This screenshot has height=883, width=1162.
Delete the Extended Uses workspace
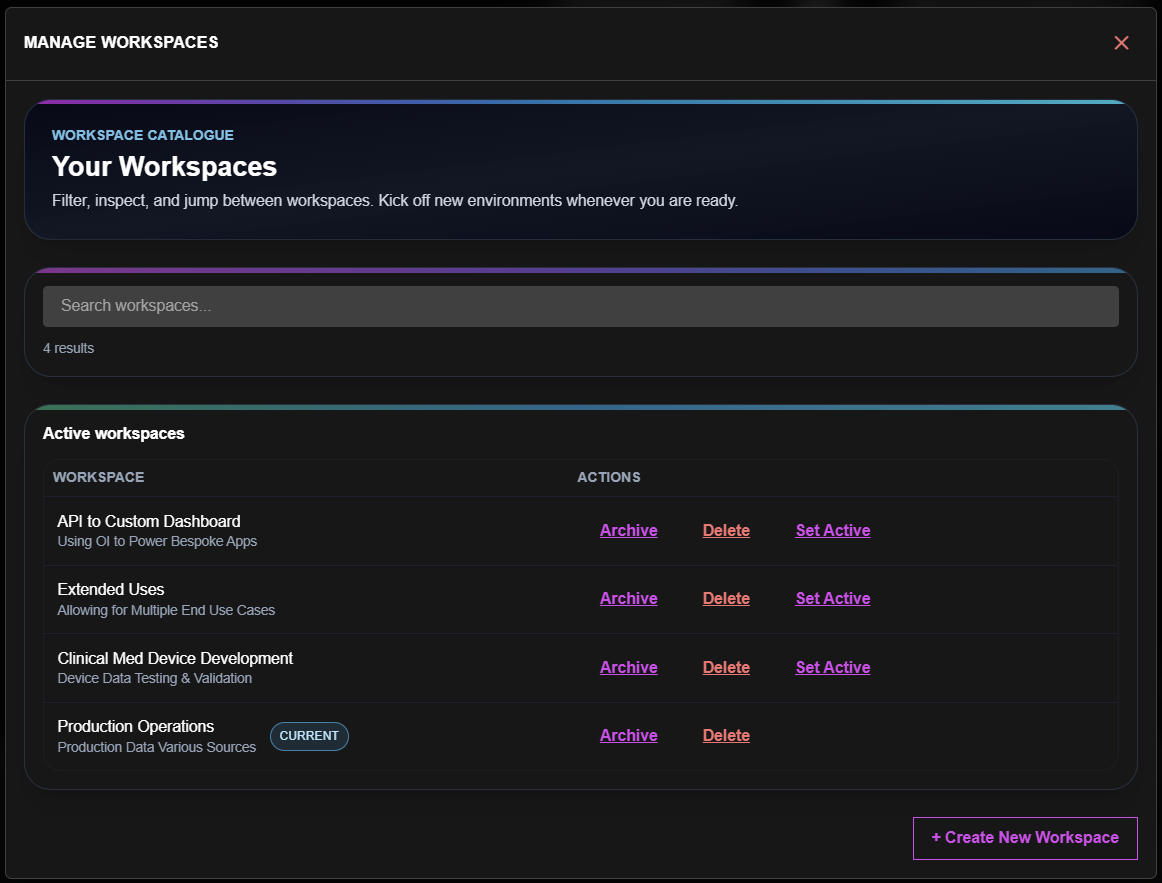(x=726, y=599)
